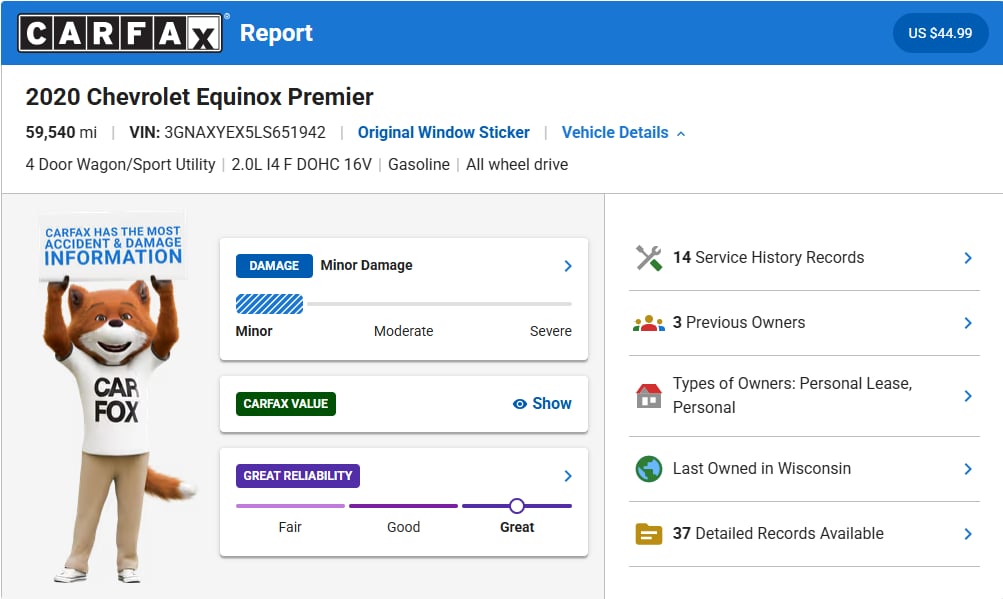Click the CARFAX logo
The image size is (1003, 599).
pos(120,33)
